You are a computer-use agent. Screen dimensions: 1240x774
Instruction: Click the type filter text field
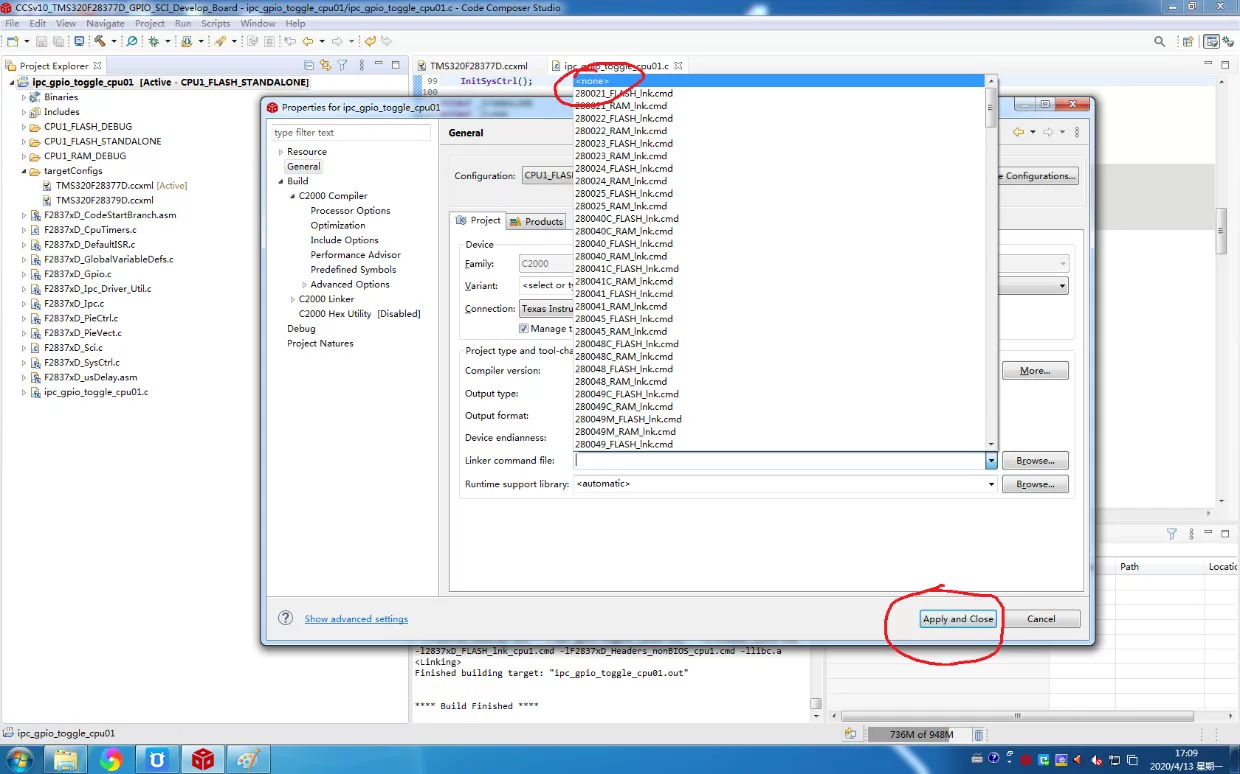[350, 132]
